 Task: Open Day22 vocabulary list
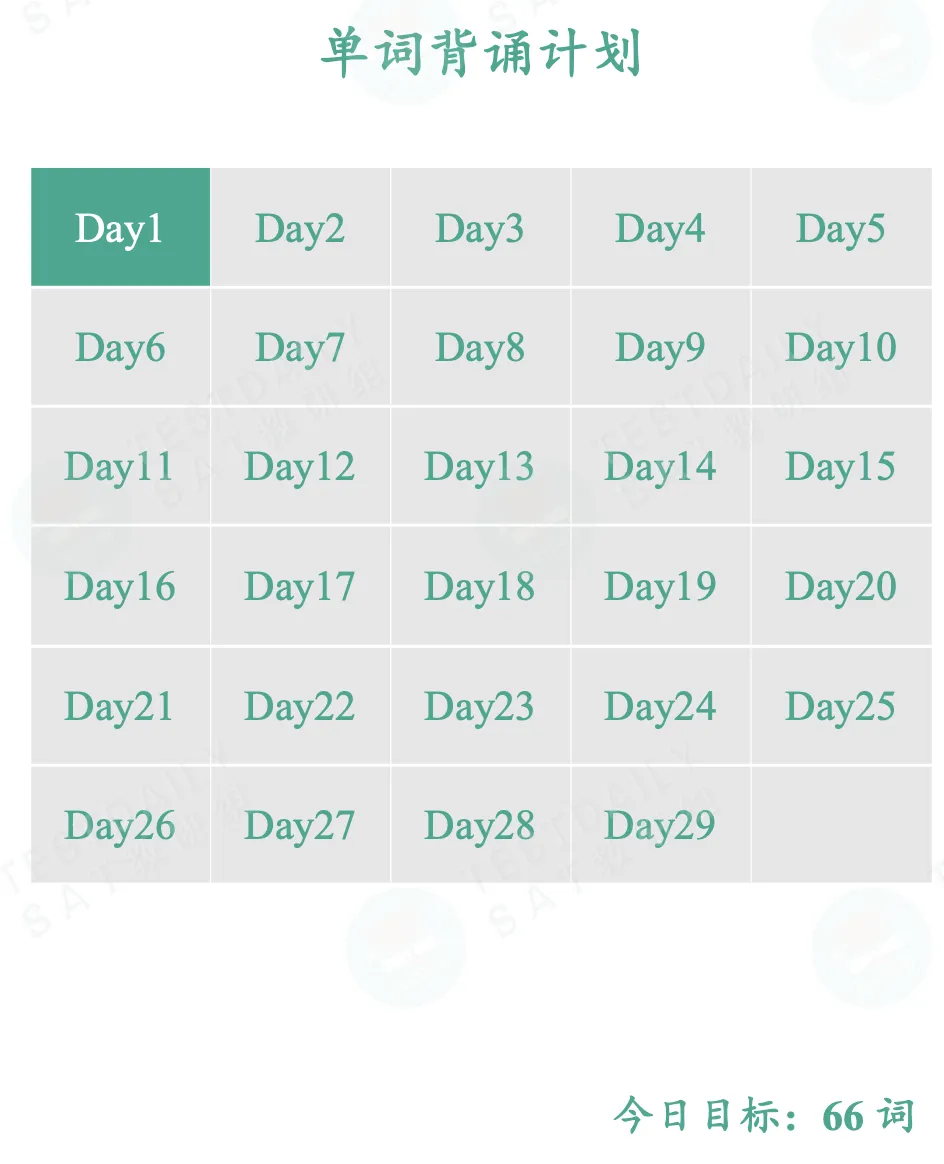click(300, 706)
